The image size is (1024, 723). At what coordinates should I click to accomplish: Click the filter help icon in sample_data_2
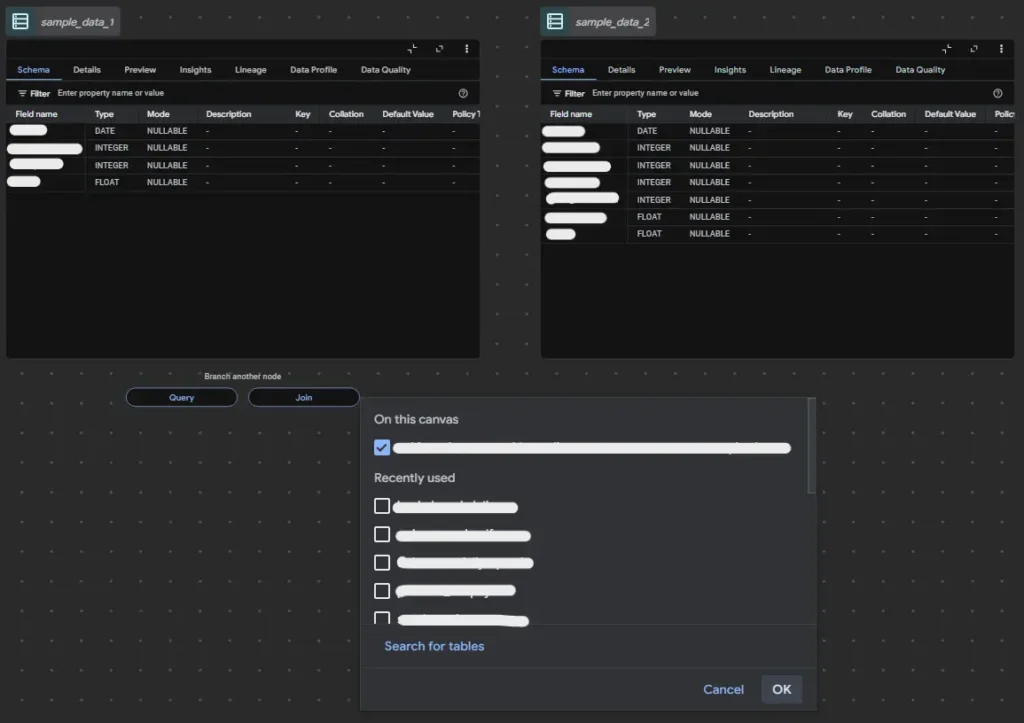point(998,93)
